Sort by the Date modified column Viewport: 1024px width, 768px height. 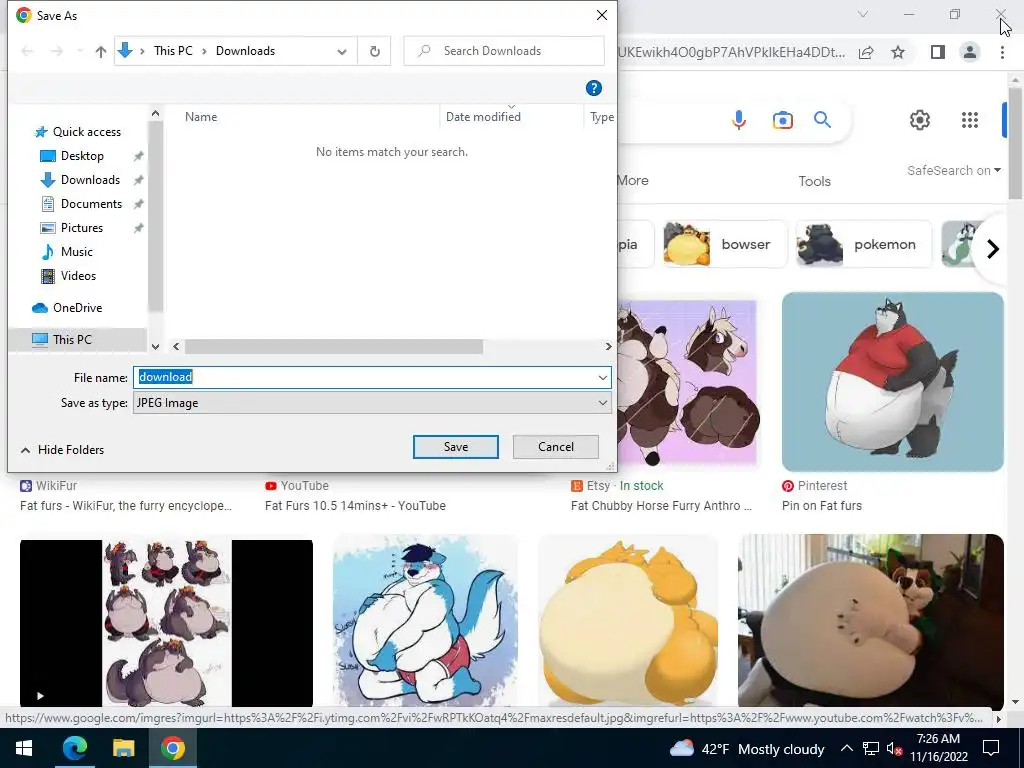(x=483, y=117)
